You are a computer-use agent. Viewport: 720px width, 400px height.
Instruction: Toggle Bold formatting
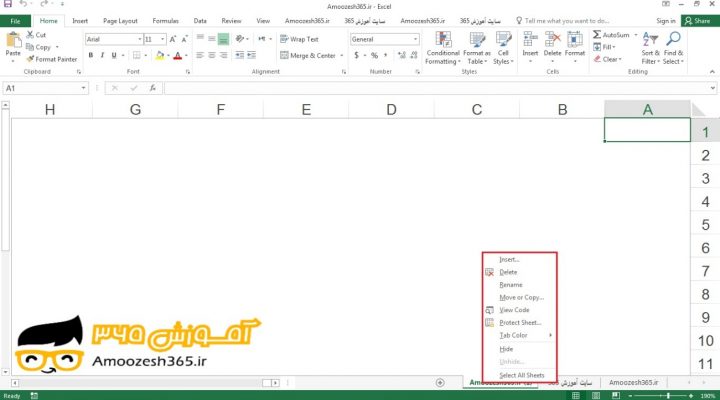coord(91,55)
